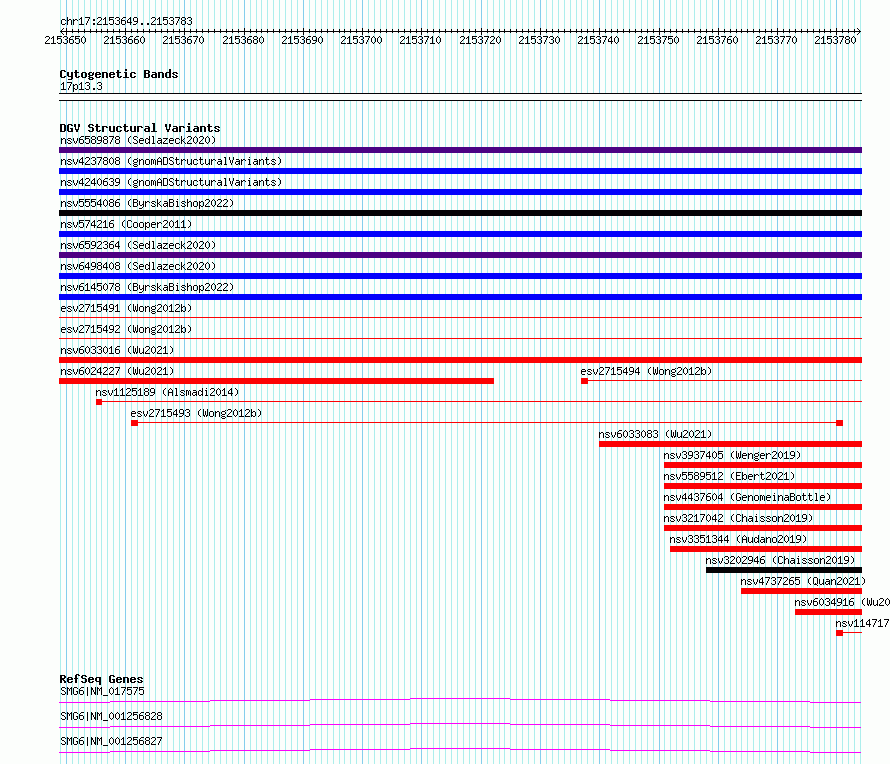
Task: Click the red bar under nsv6033016
Action: [x=460, y=360]
